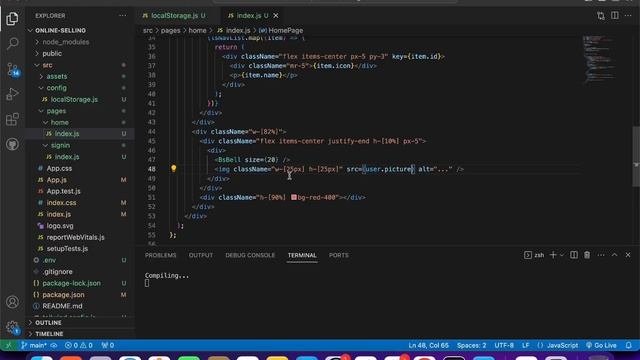640x360 pixels.
Task: Open Source Control view with badge
Action: 12,69
